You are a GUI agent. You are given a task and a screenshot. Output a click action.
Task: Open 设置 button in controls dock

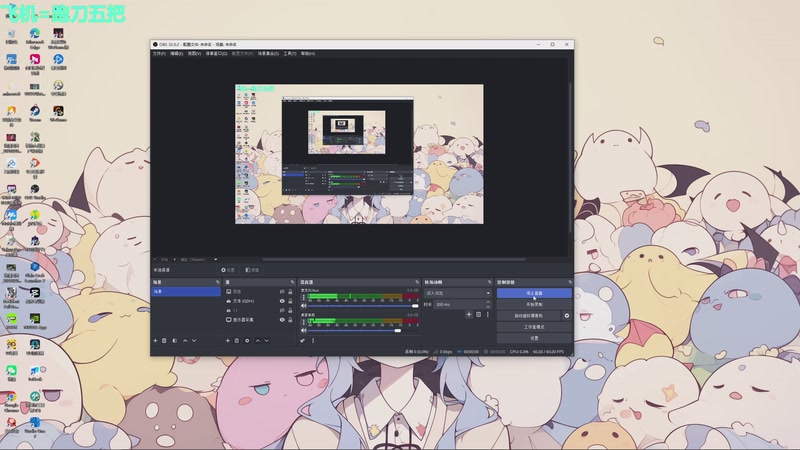(x=534, y=338)
